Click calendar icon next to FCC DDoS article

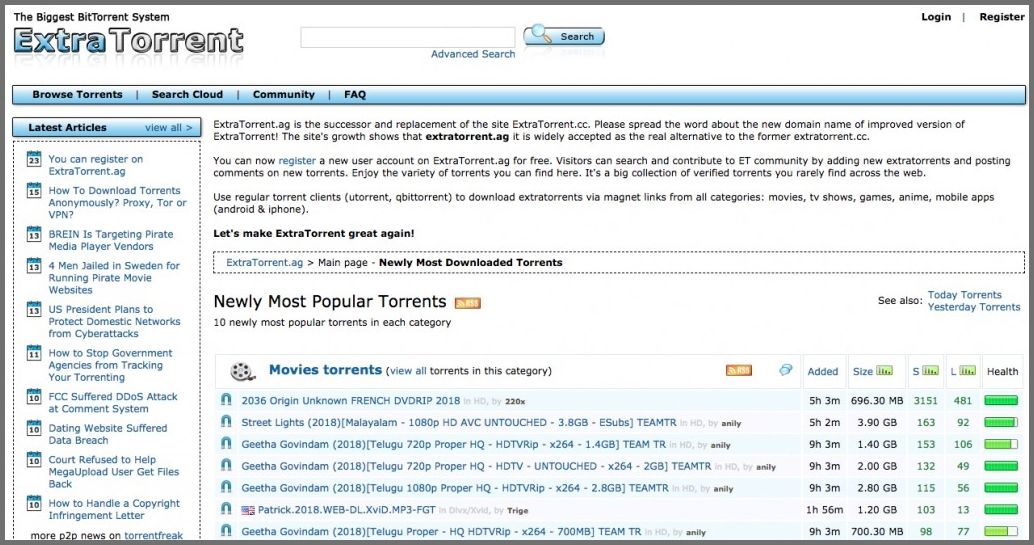[x=34, y=397]
